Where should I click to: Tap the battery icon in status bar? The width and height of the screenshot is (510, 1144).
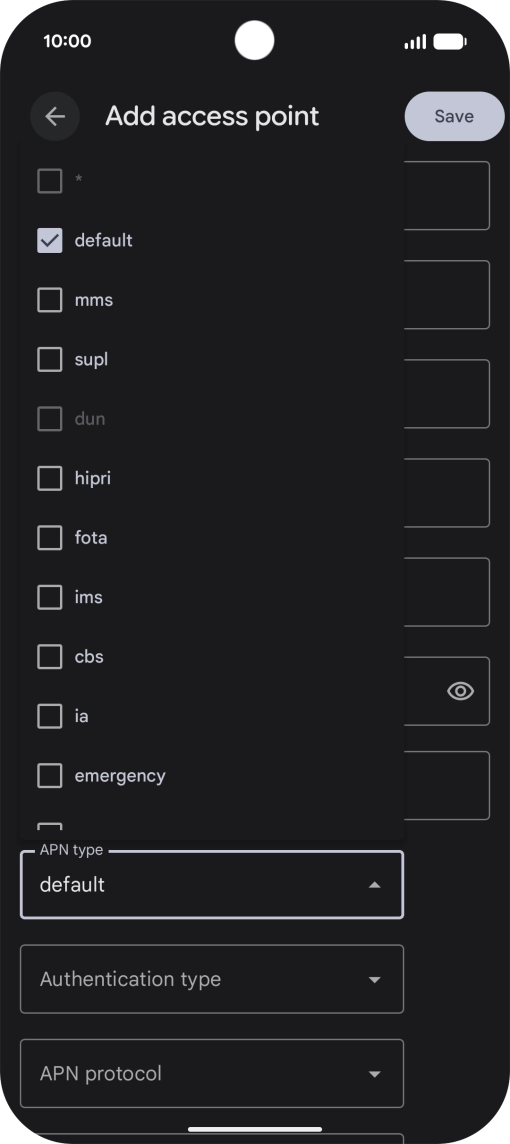point(450,42)
